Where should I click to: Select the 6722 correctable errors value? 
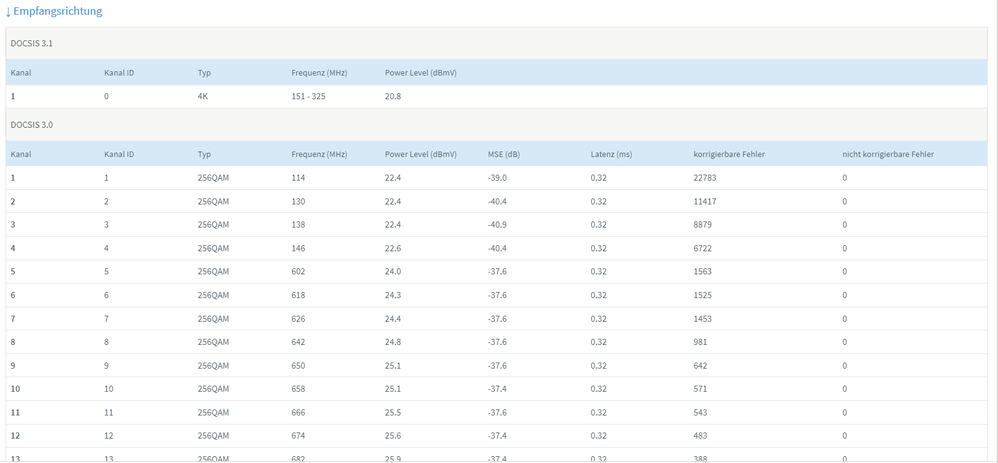coord(702,248)
